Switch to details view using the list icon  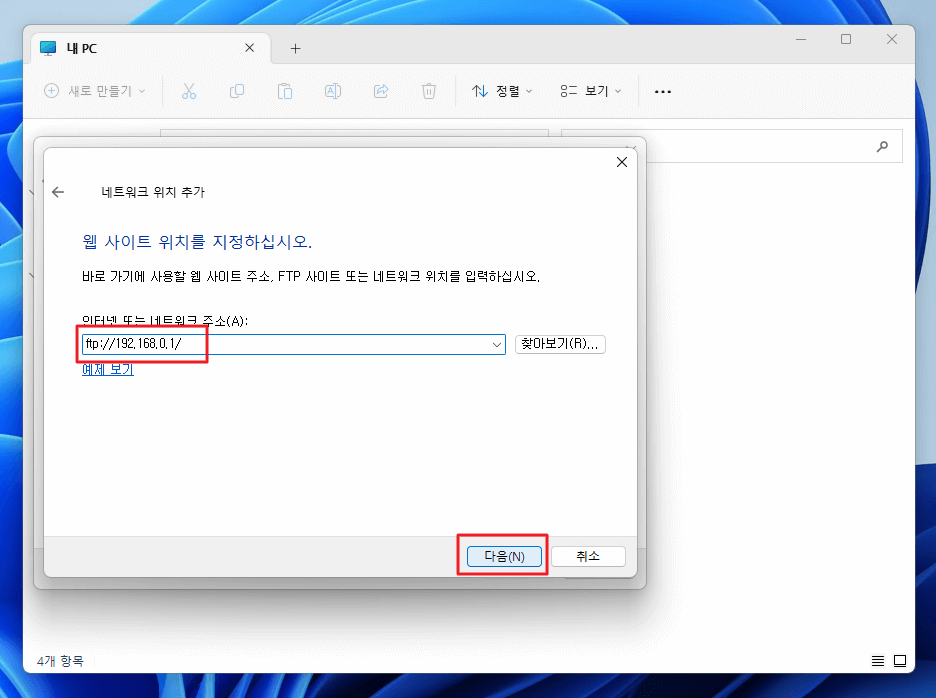[x=878, y=661]
